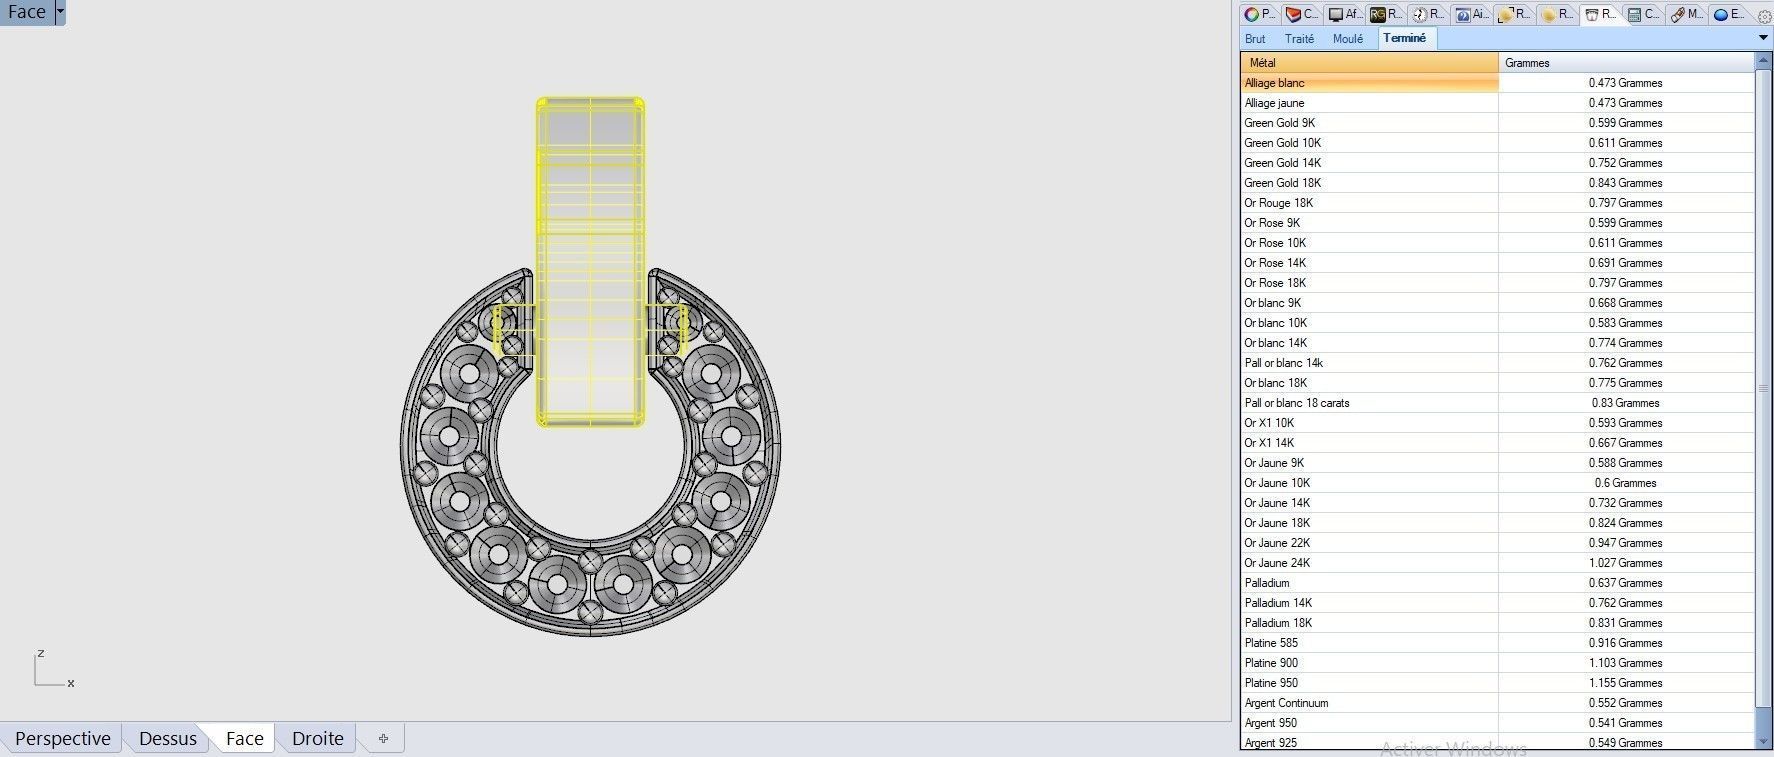The image size is (1774, 757).
Task: Open the Display panel tab with monitor icon
Action: coord(1344,14)
